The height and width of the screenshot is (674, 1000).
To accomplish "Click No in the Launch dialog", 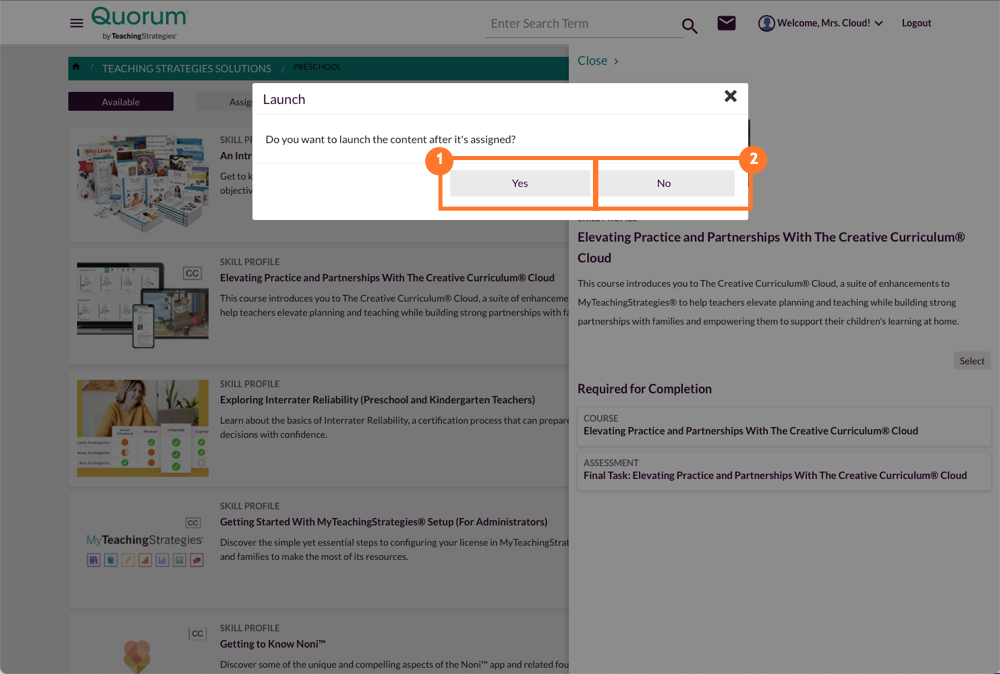I will pyautogui.click(x=663, y=183).
